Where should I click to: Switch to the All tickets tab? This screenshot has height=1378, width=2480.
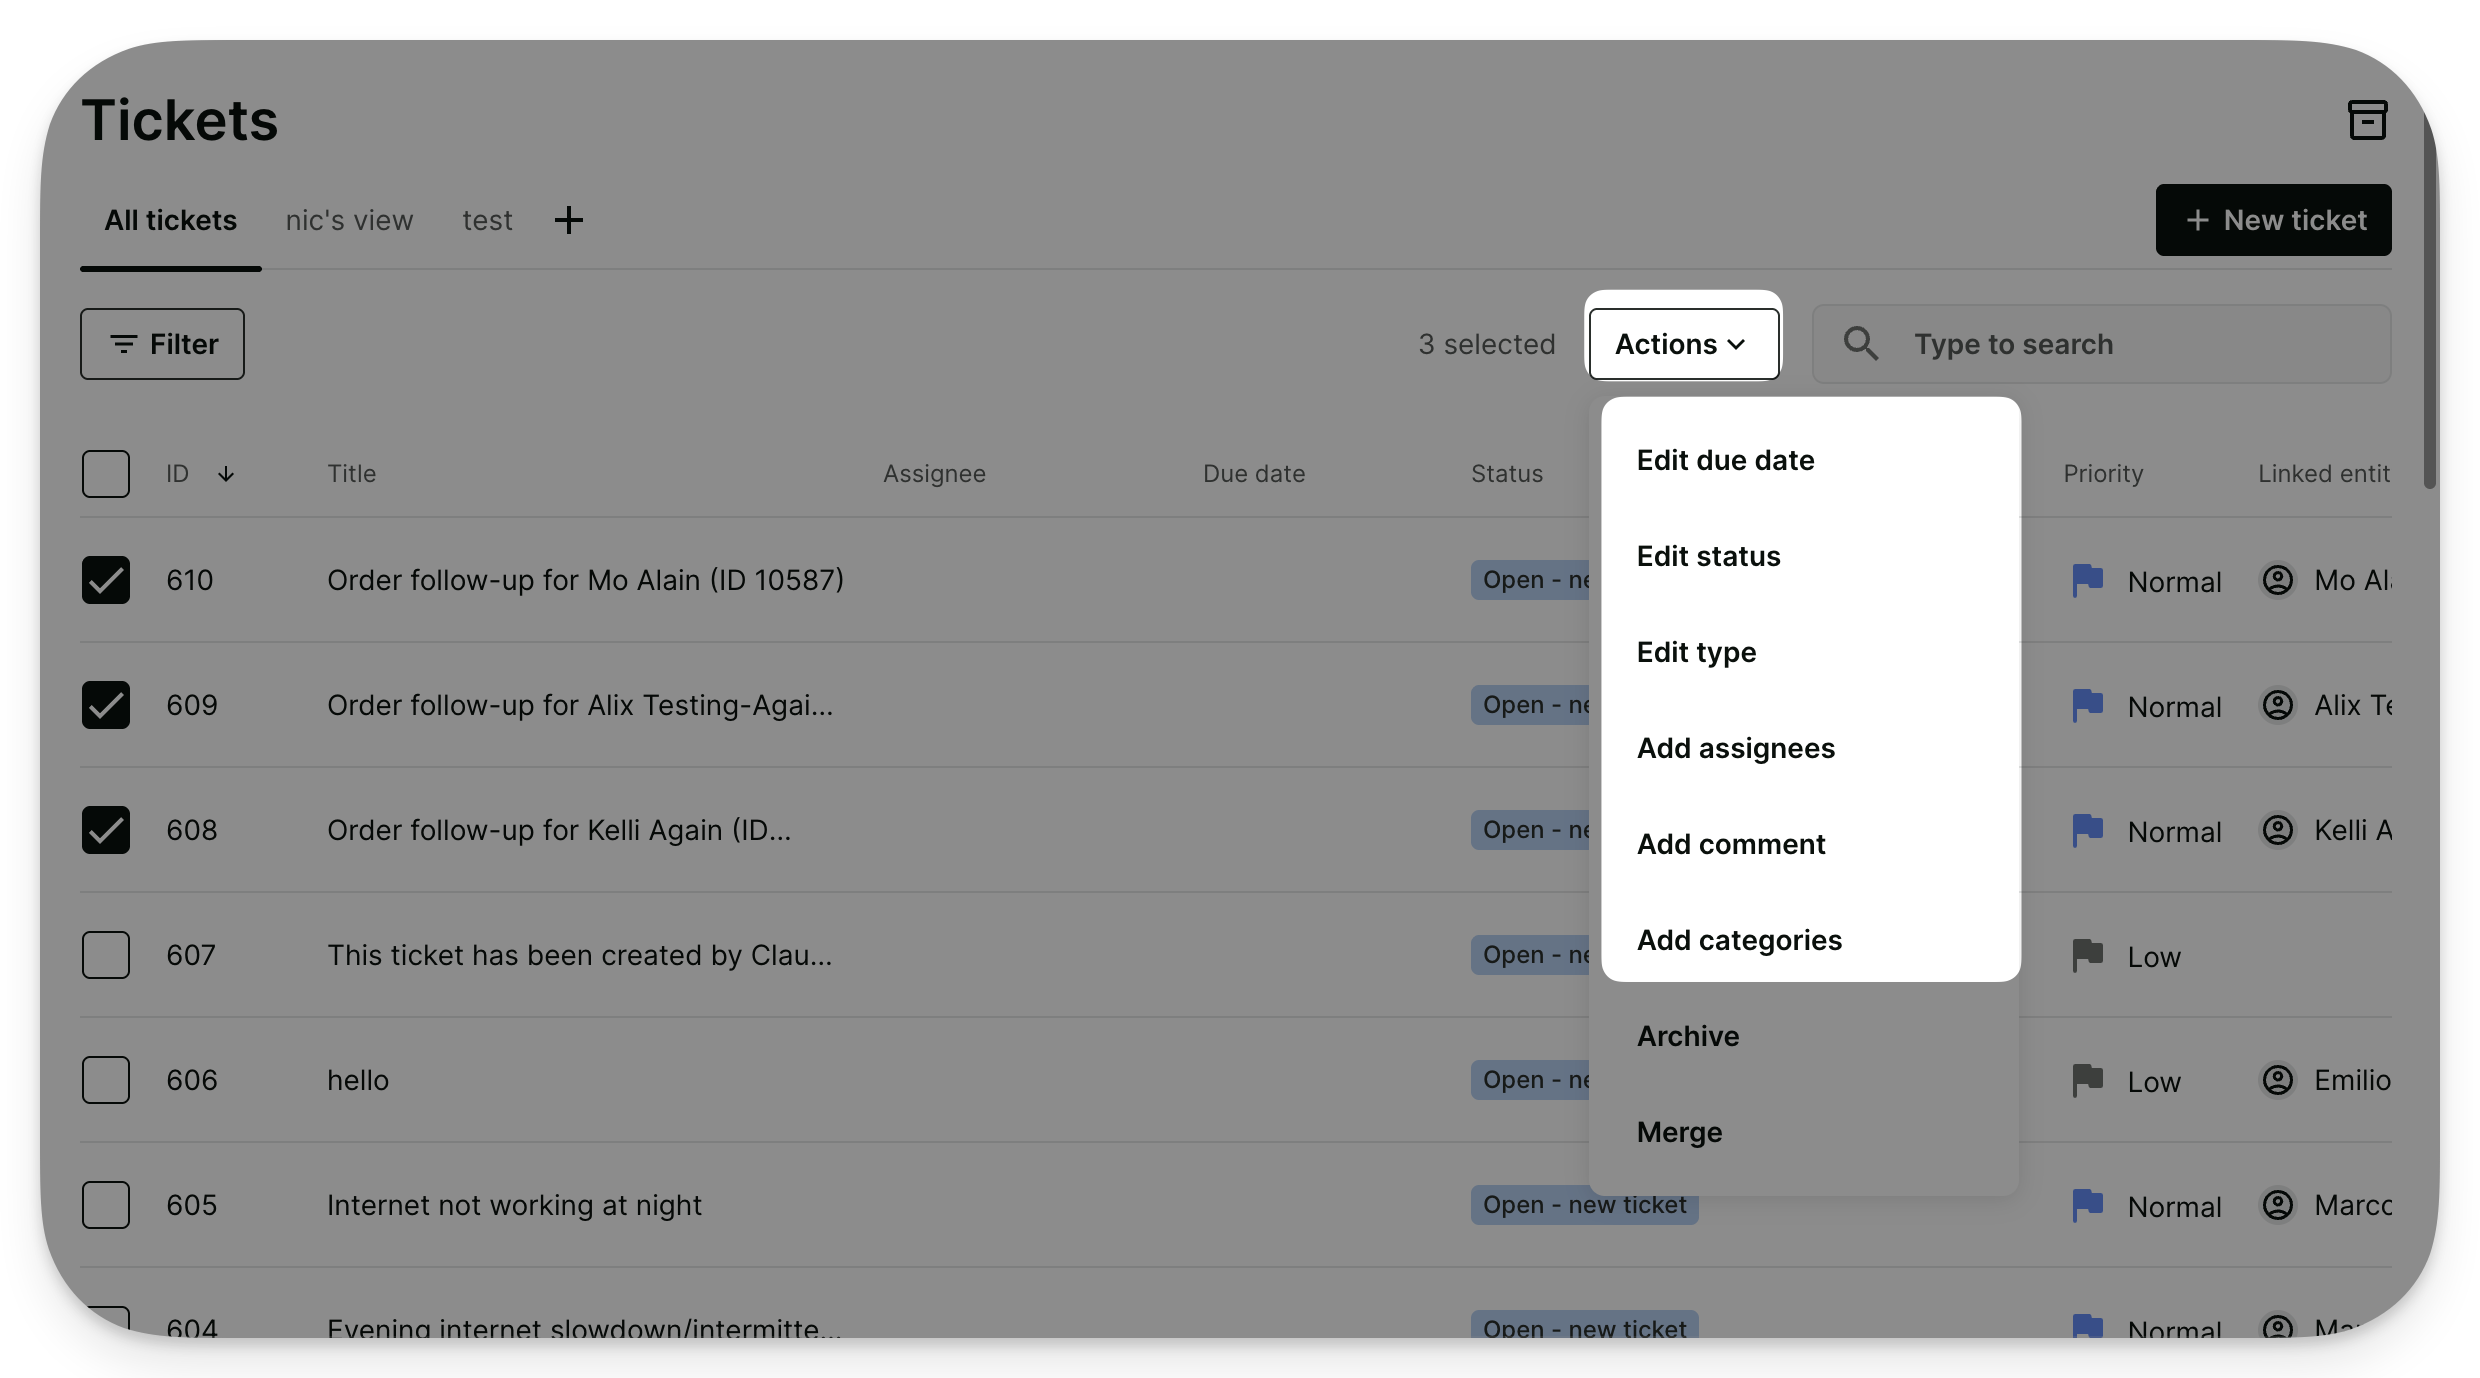pos(171,220)
